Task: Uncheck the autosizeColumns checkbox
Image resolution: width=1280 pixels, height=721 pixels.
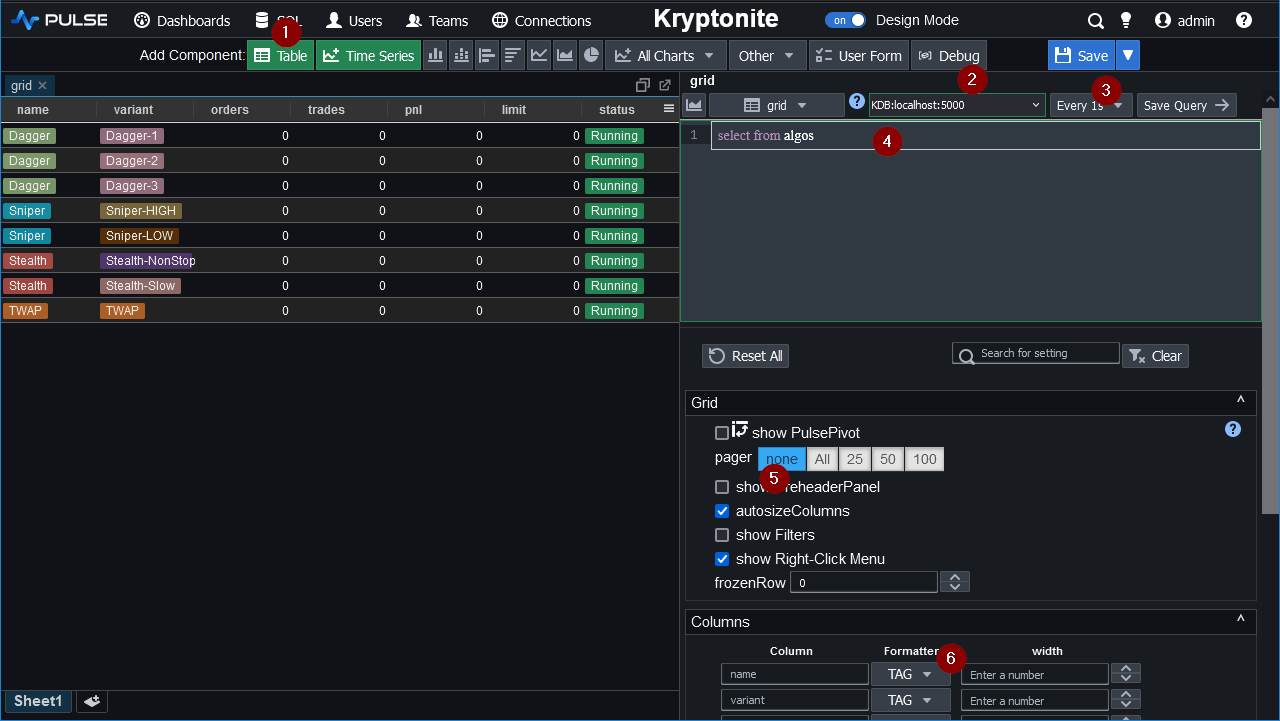Action: tap(722, 511)
